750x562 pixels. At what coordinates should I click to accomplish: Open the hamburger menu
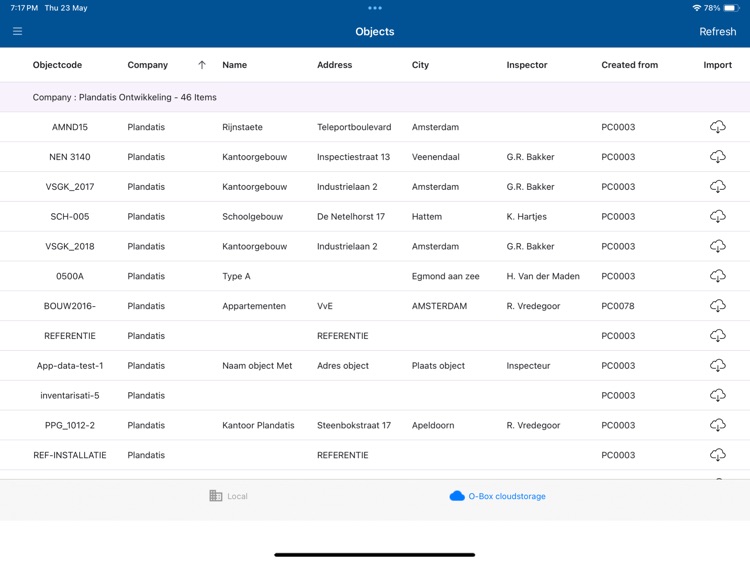pos(18,32)
